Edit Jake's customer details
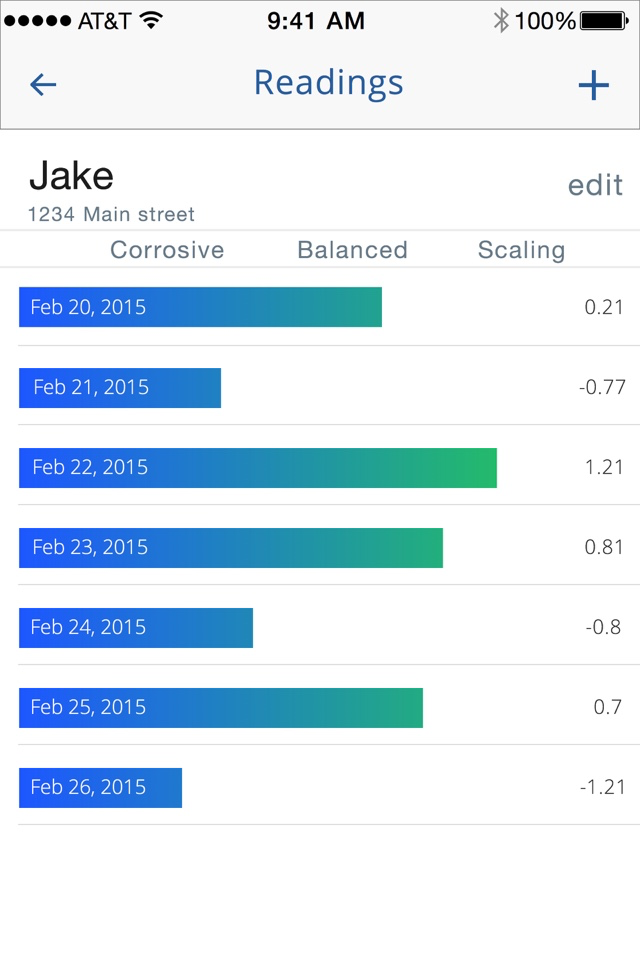Screen dimensions: 640x960 [x=595, y=185]
